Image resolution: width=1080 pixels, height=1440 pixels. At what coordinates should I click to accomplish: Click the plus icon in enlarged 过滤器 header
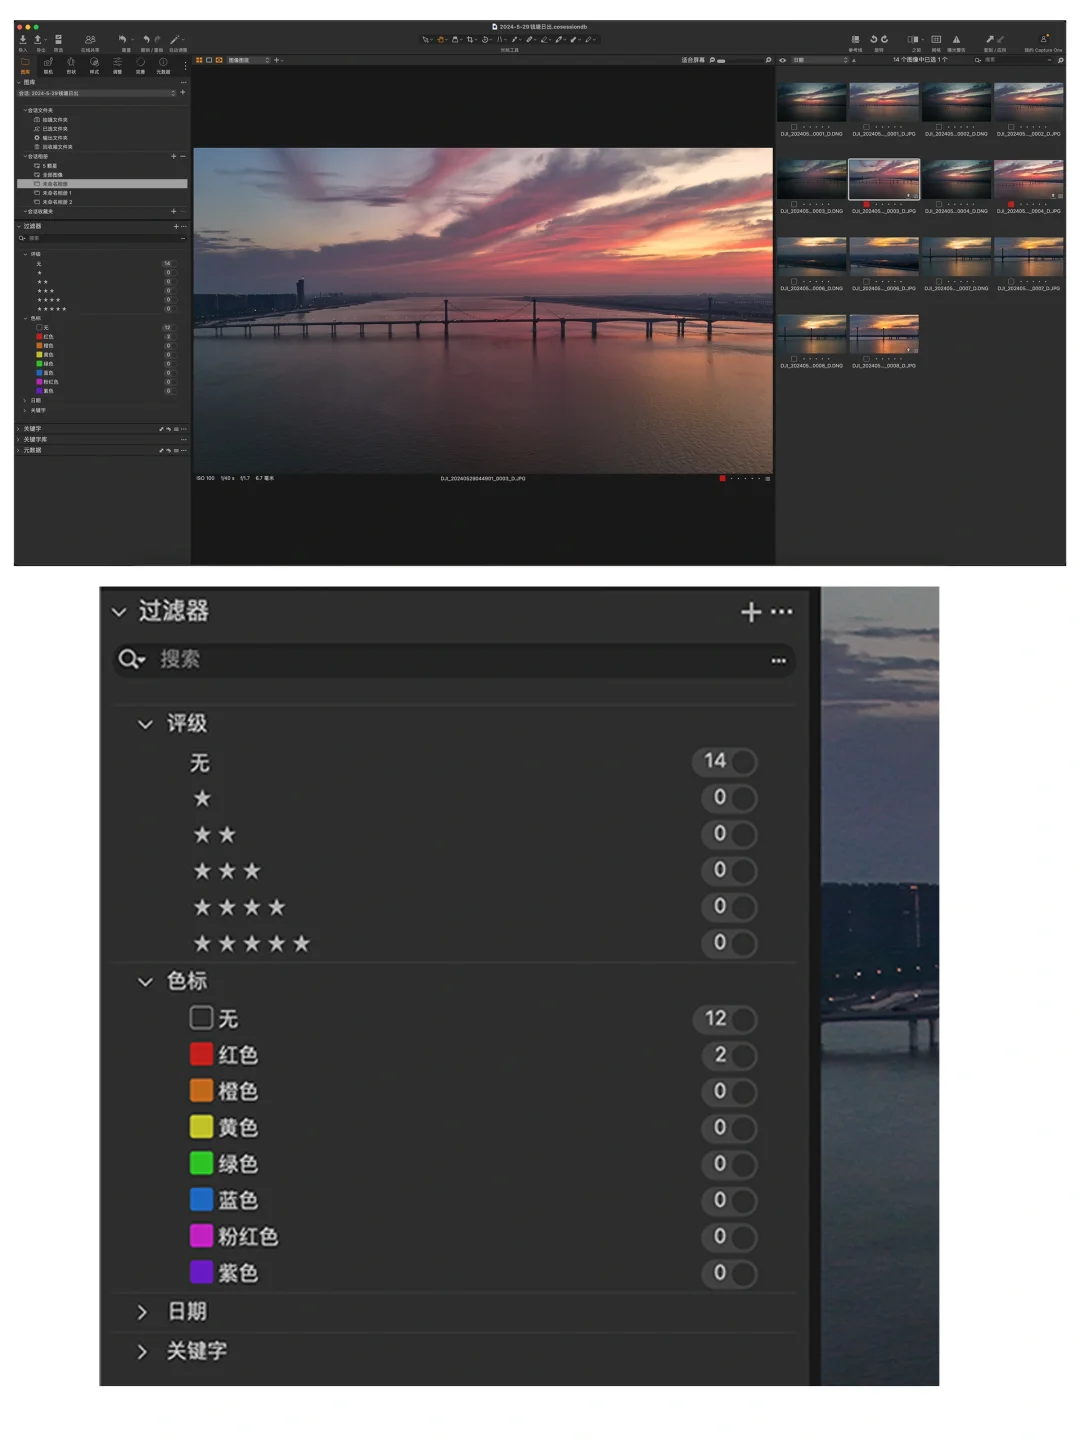point(751,611)
